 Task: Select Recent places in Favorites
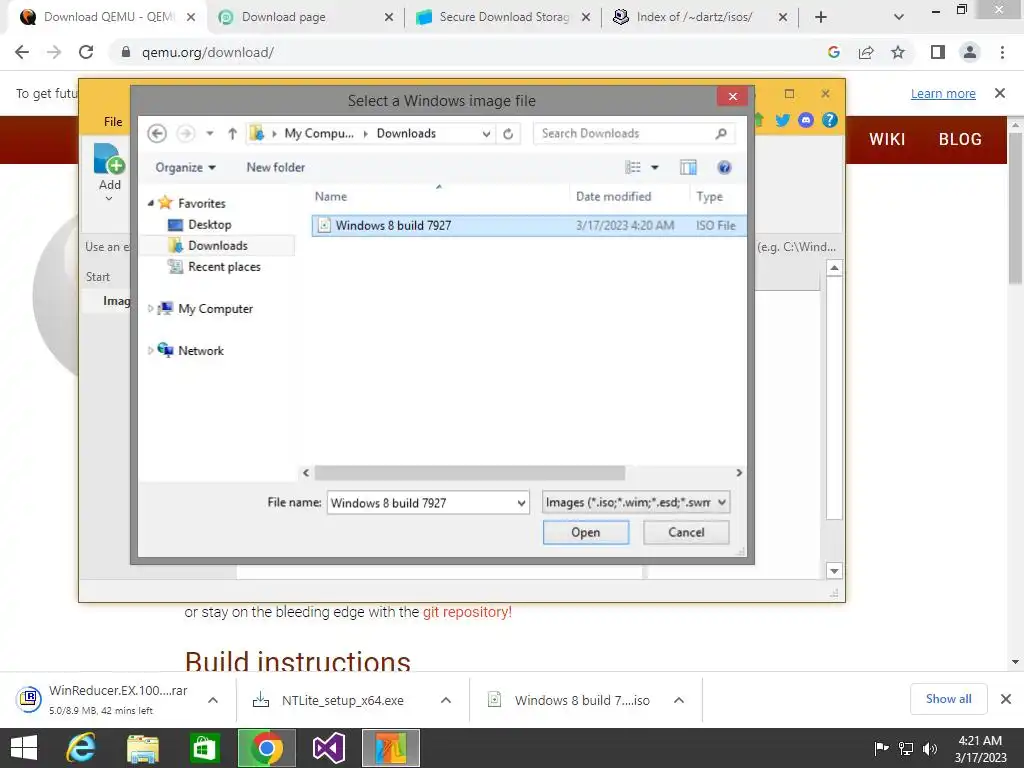224,267
